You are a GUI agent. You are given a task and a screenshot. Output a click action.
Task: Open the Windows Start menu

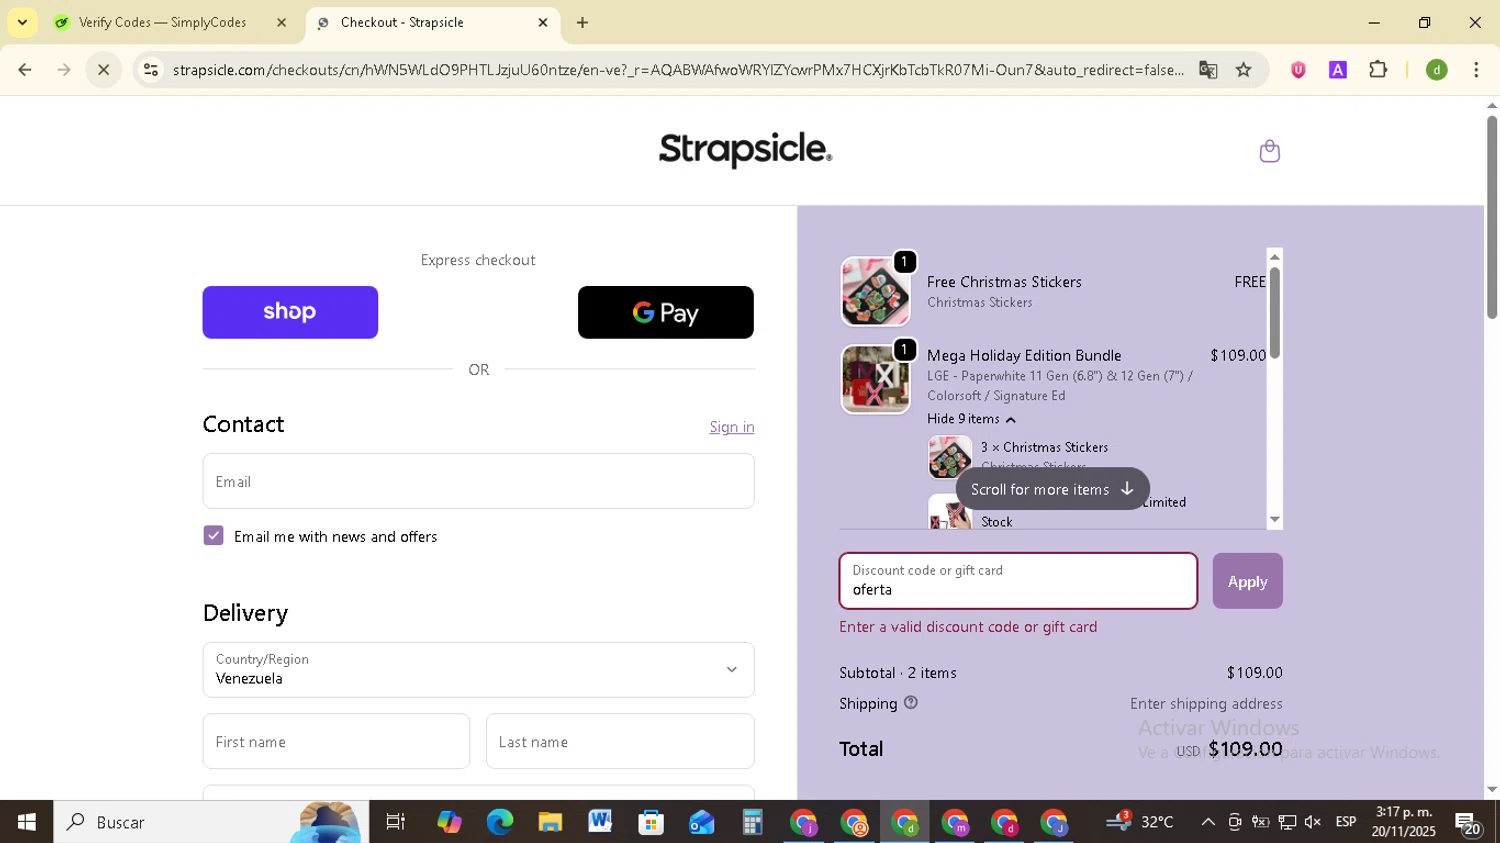pos(27,822)
